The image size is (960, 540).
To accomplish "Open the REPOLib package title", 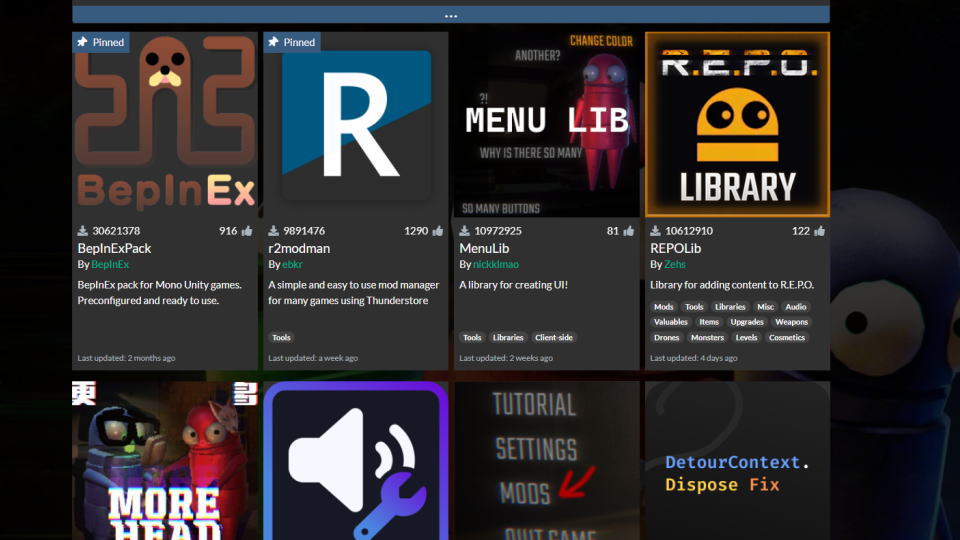I will 675,248.
